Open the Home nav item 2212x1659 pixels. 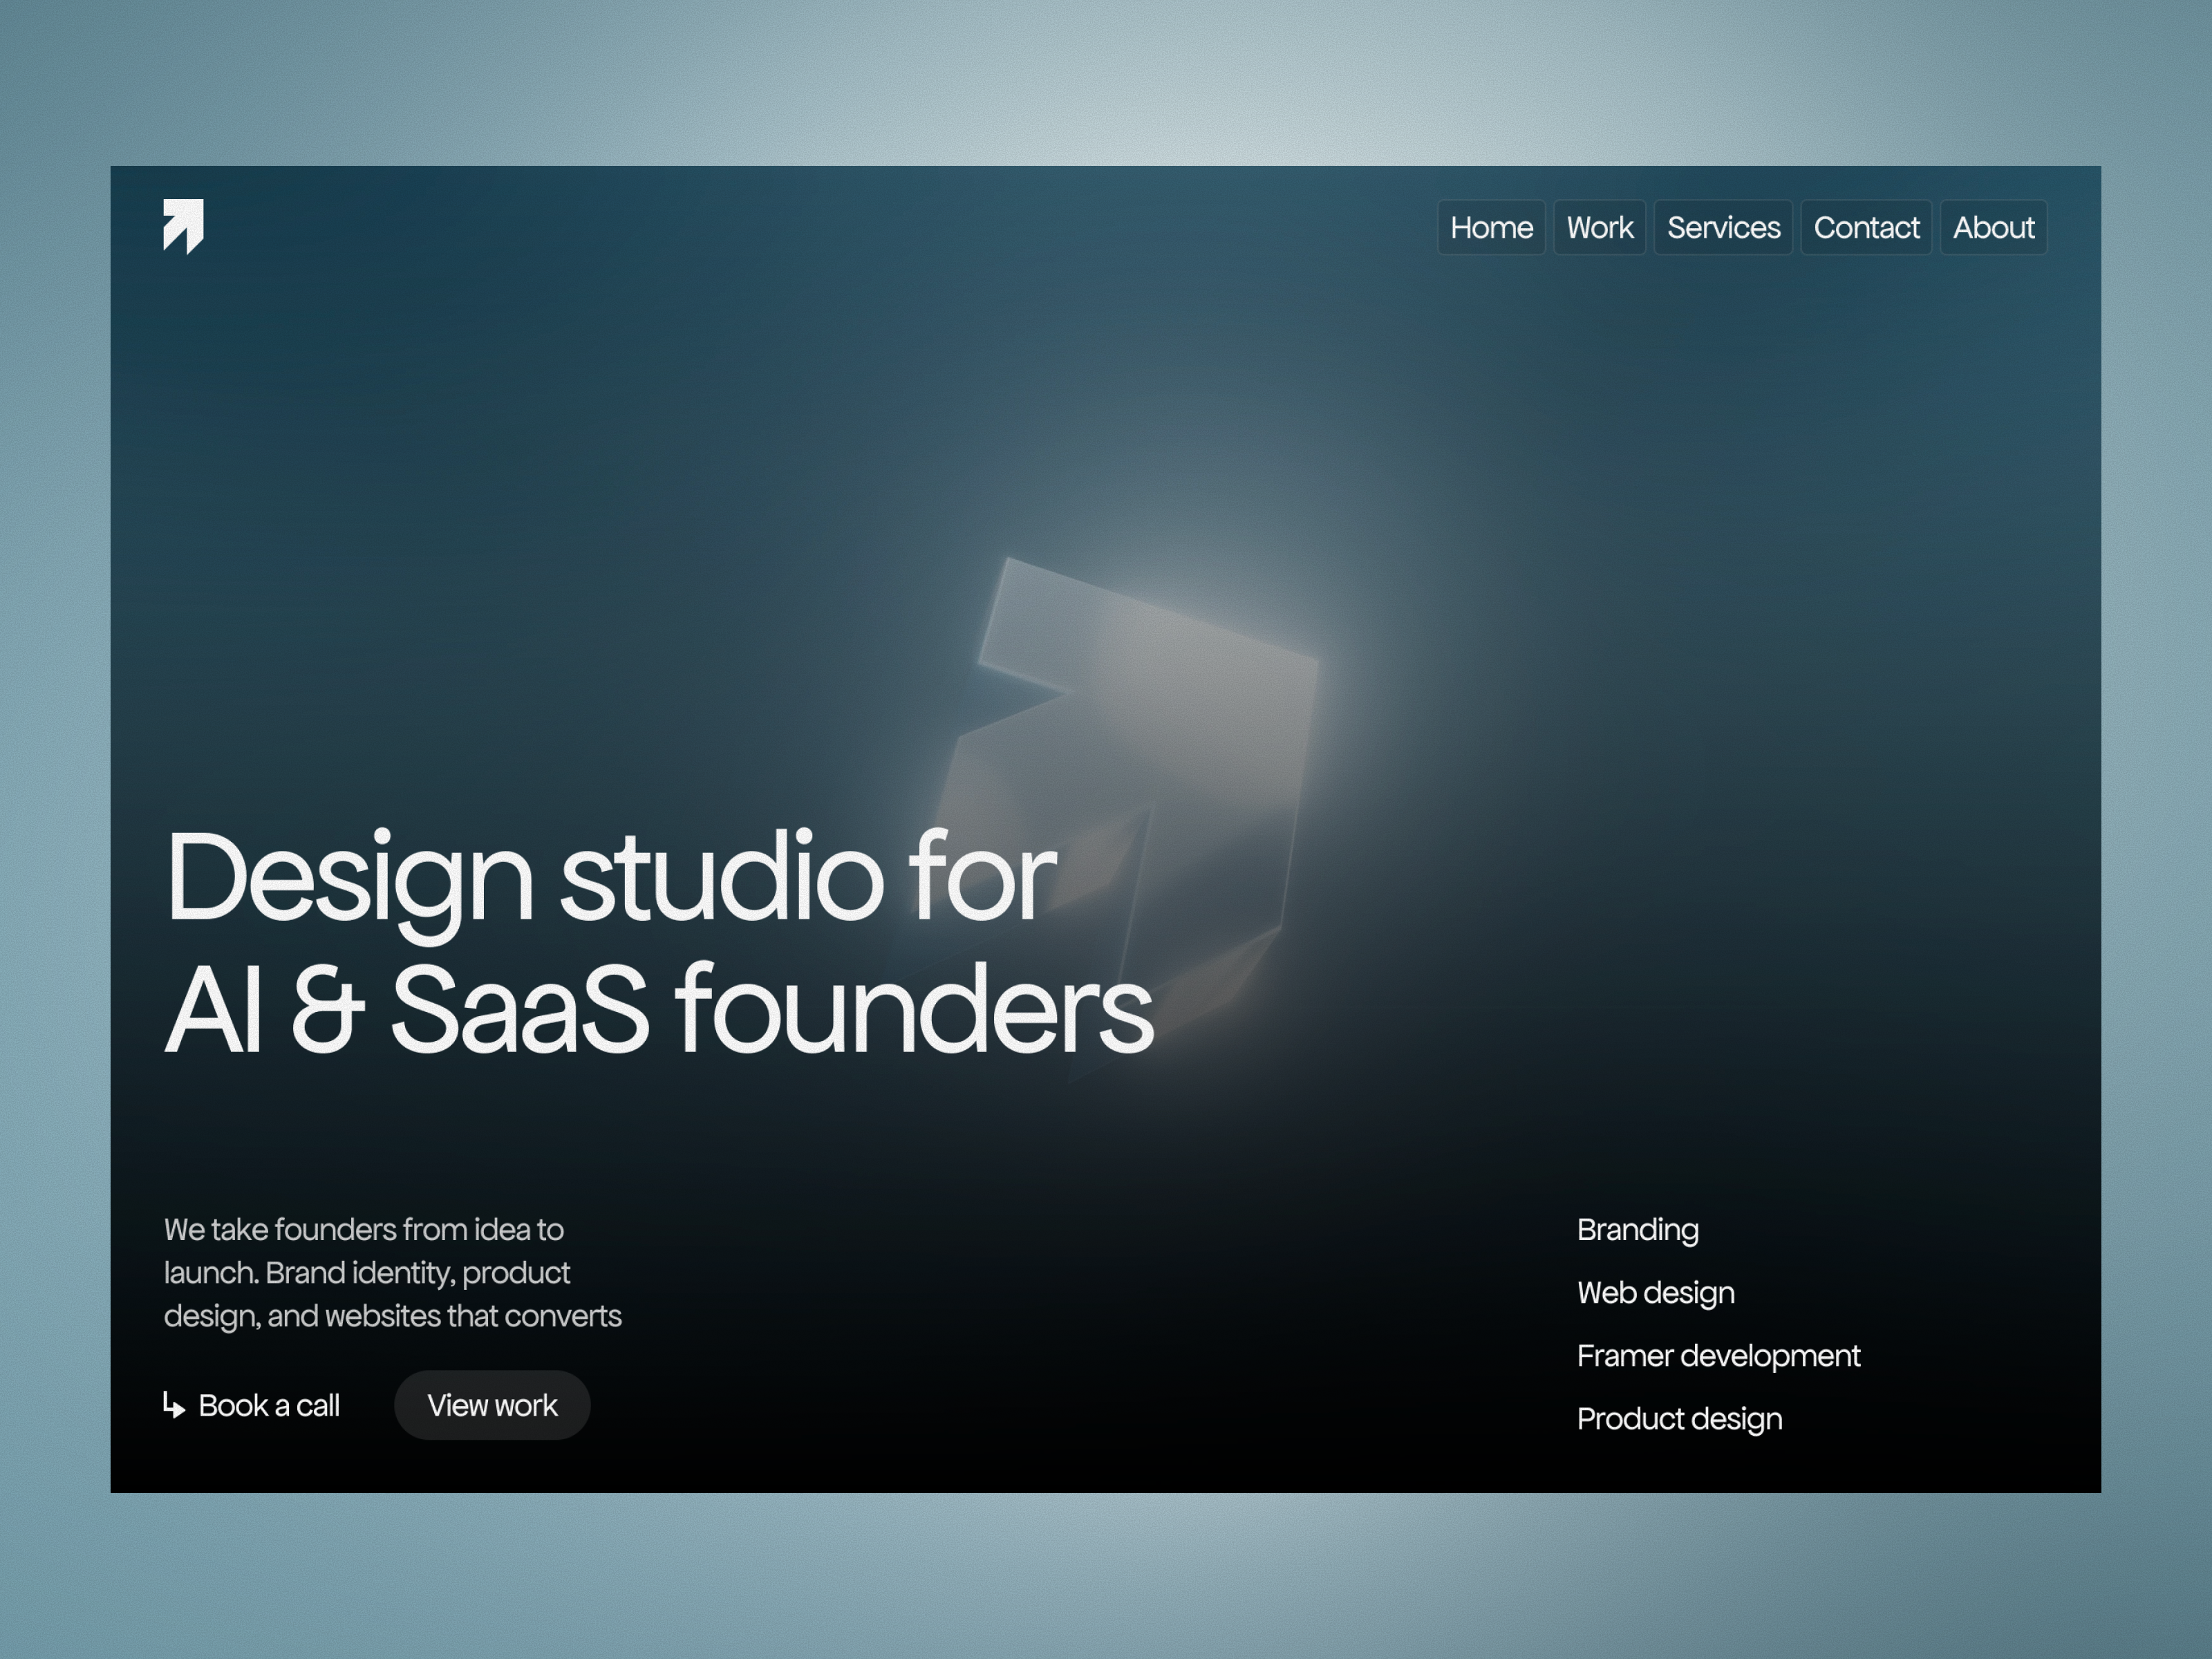pos(1491,227)
